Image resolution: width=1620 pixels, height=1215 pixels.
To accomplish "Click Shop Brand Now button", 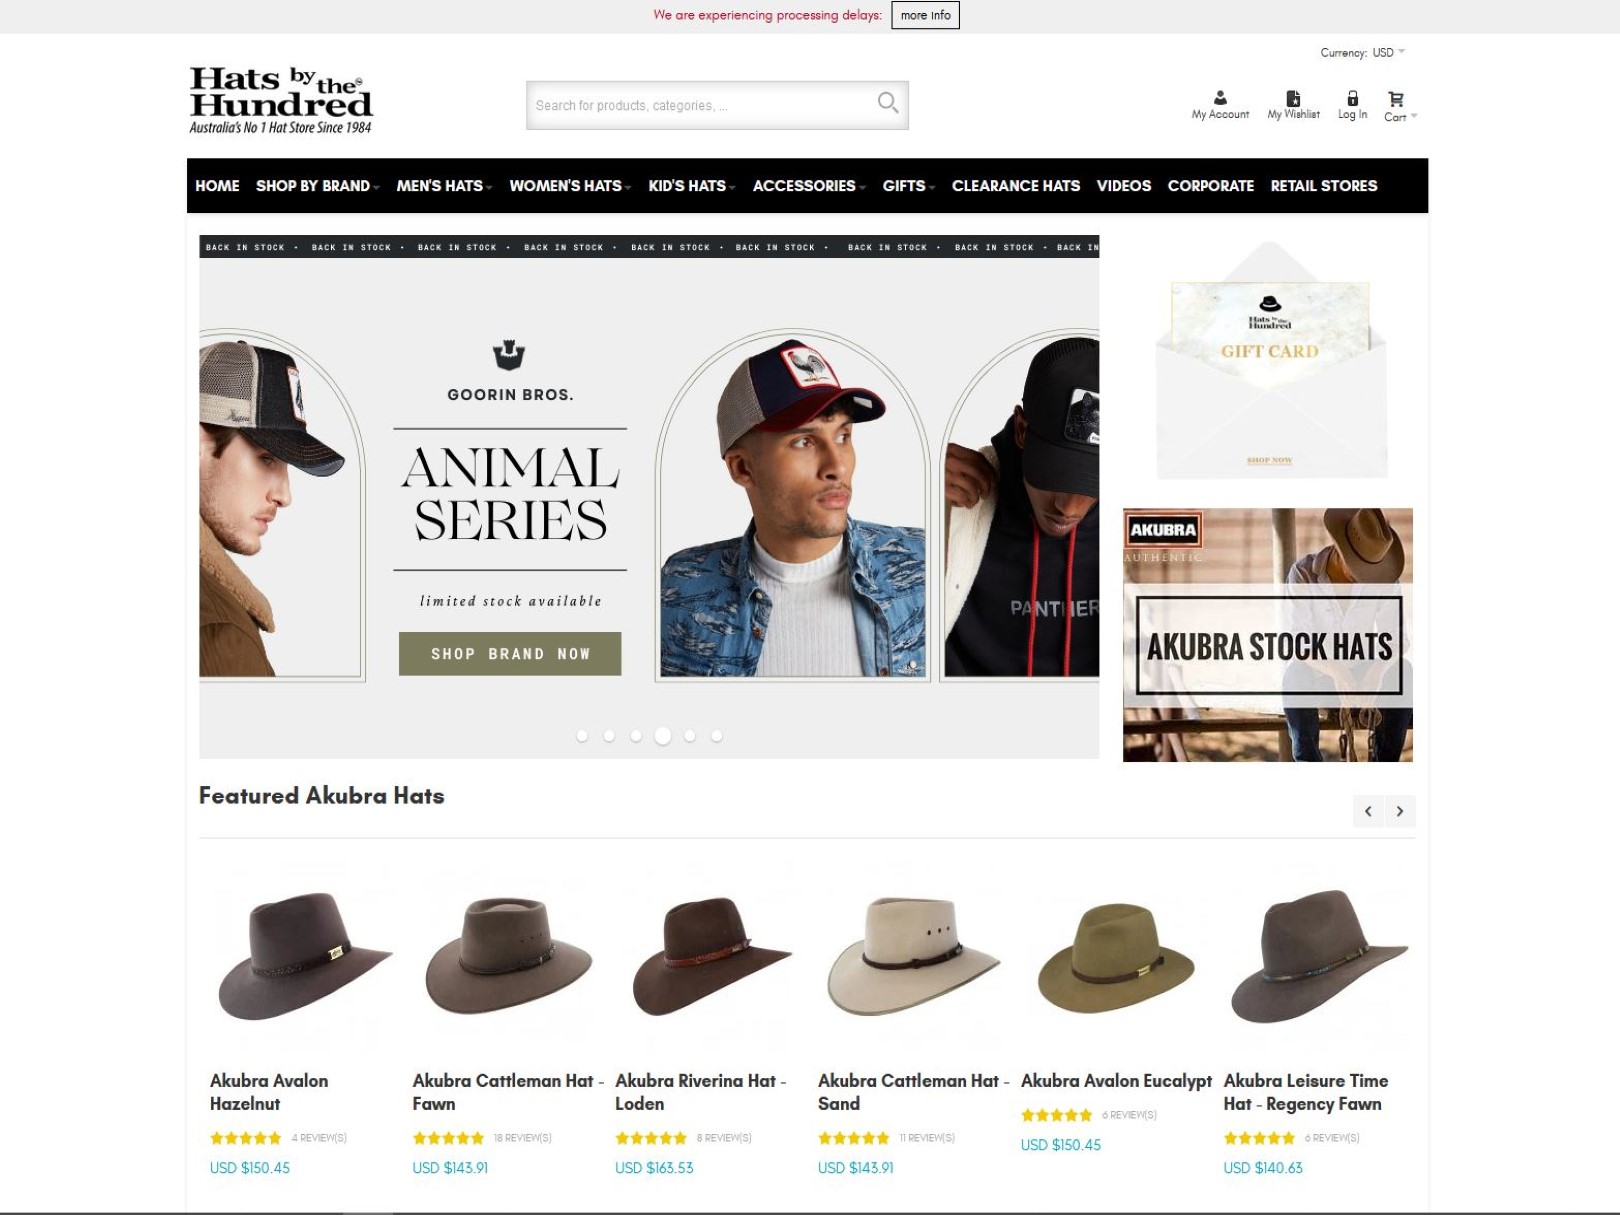I will 510,654.
